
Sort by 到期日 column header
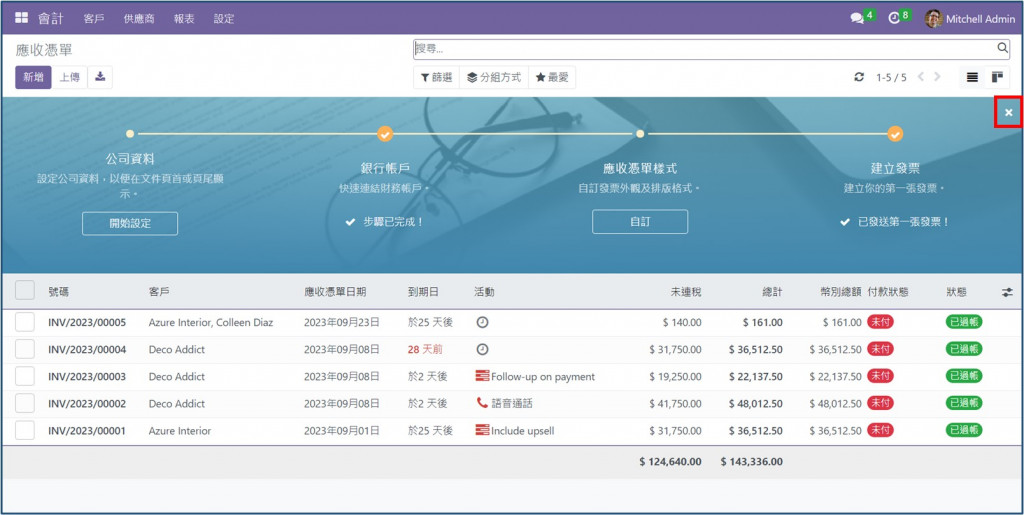(423, 292)
